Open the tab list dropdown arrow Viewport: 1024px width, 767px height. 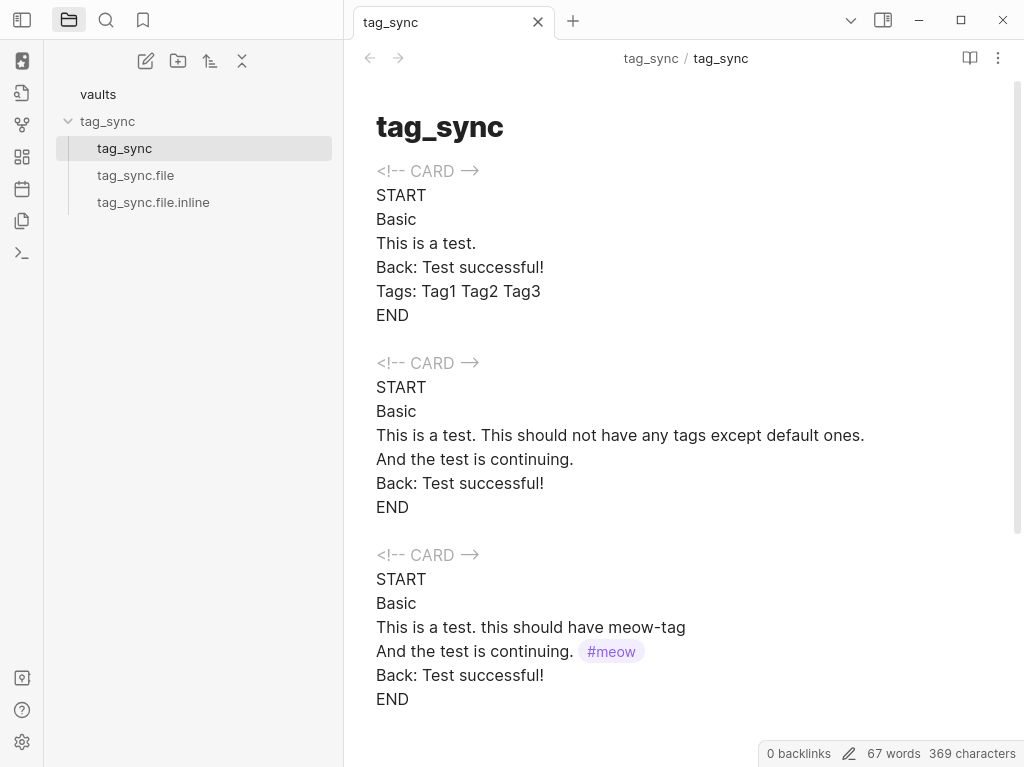851,20
